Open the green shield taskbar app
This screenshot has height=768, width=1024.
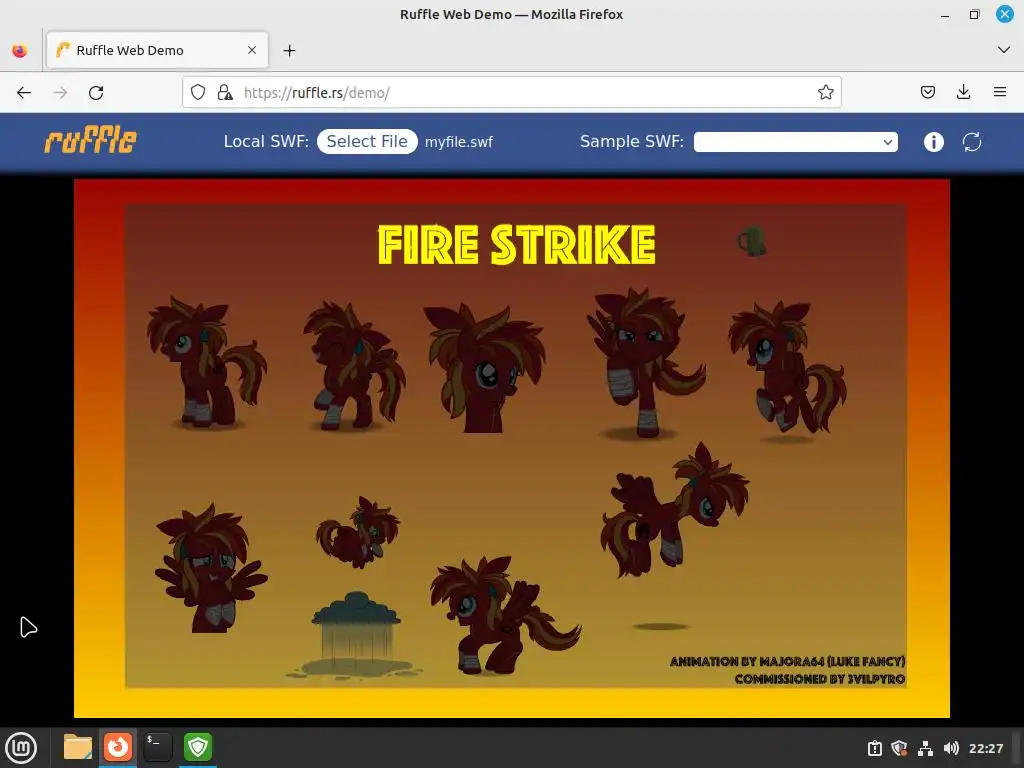(x=198, y=747)
